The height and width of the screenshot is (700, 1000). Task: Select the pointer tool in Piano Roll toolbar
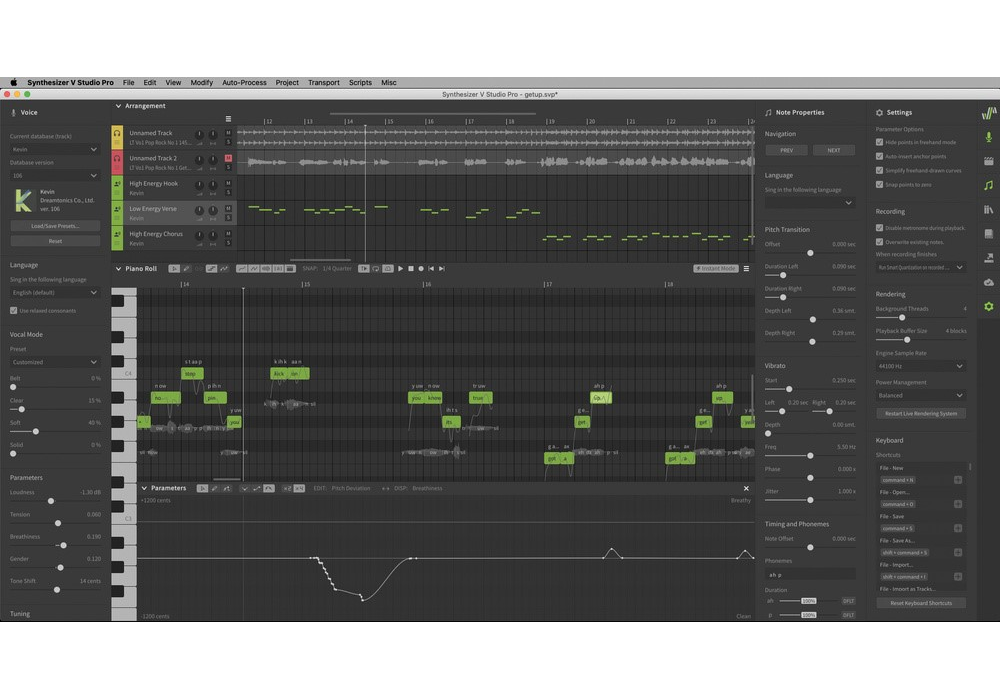coord(173,268)
